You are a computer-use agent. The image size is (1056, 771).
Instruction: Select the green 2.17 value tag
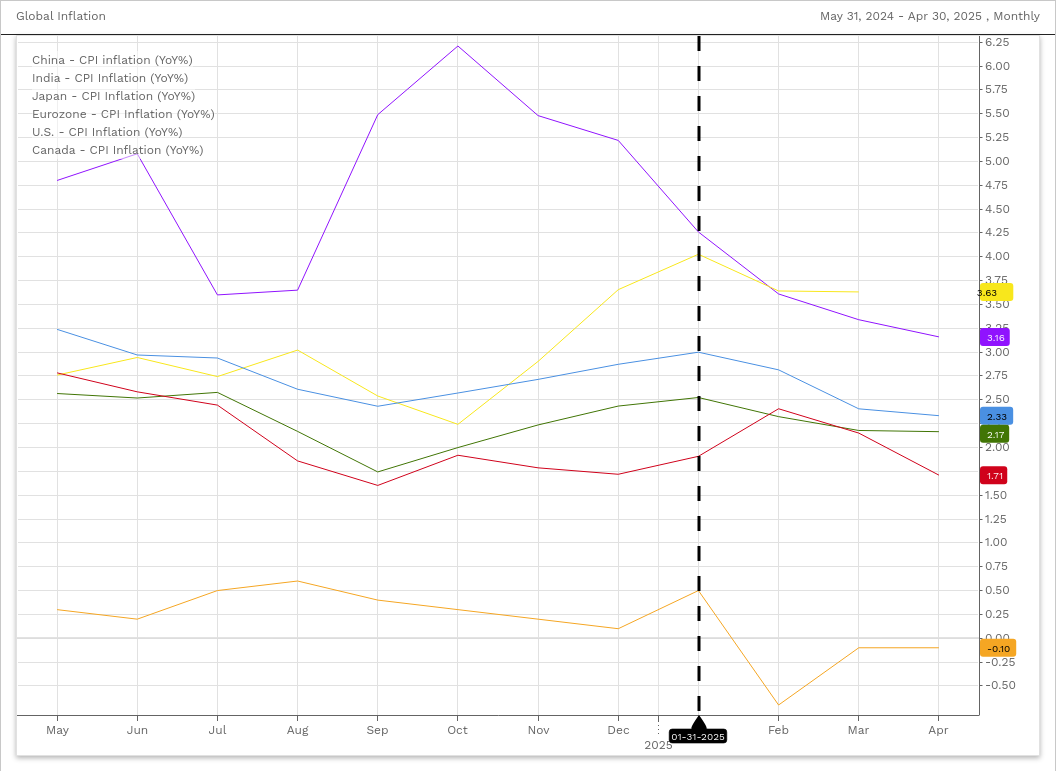(994, 435)
